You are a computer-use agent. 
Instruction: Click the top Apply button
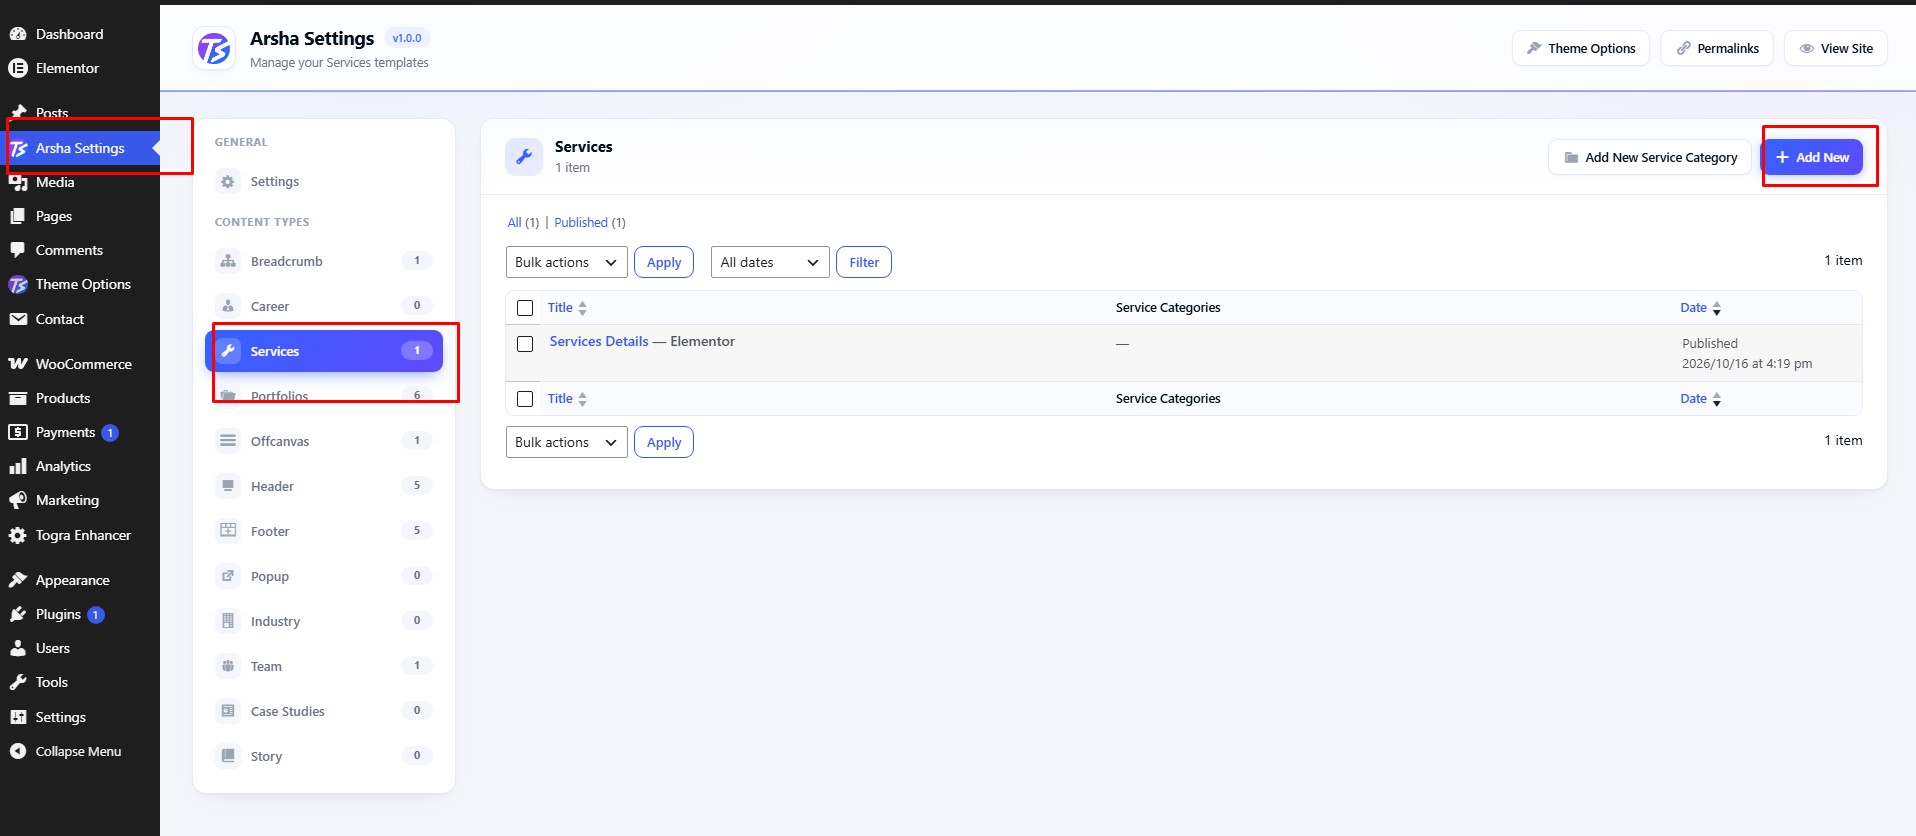664,262
